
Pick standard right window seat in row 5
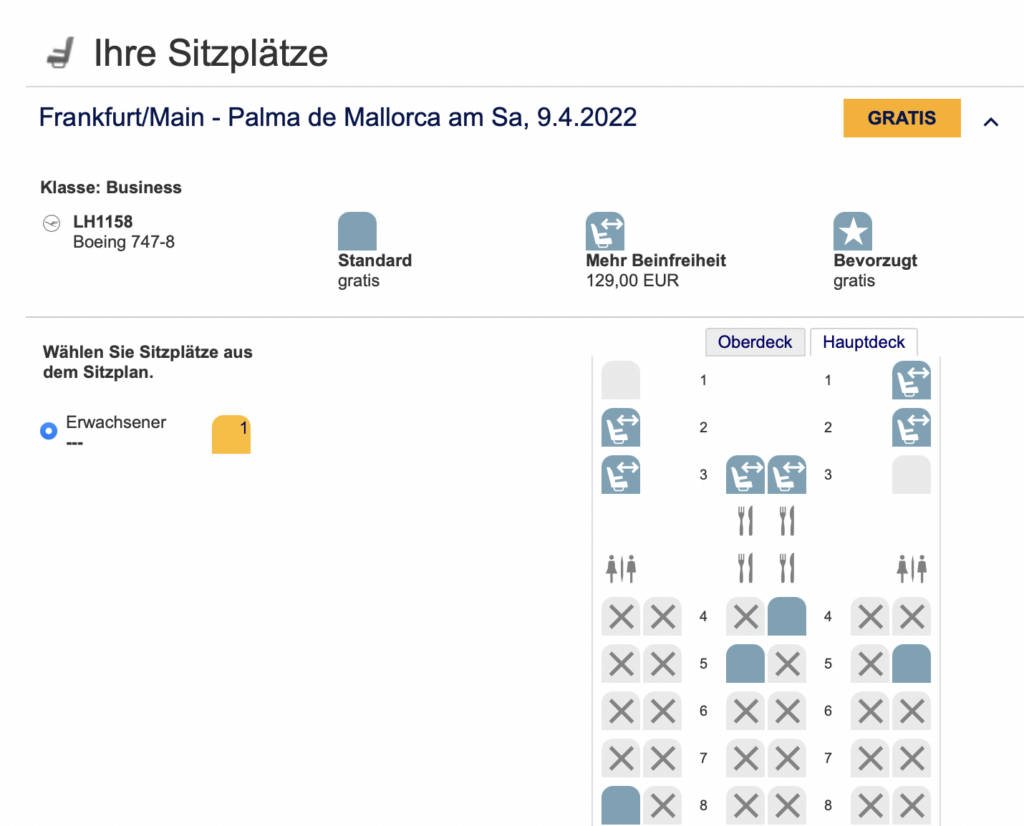(911, 663)
